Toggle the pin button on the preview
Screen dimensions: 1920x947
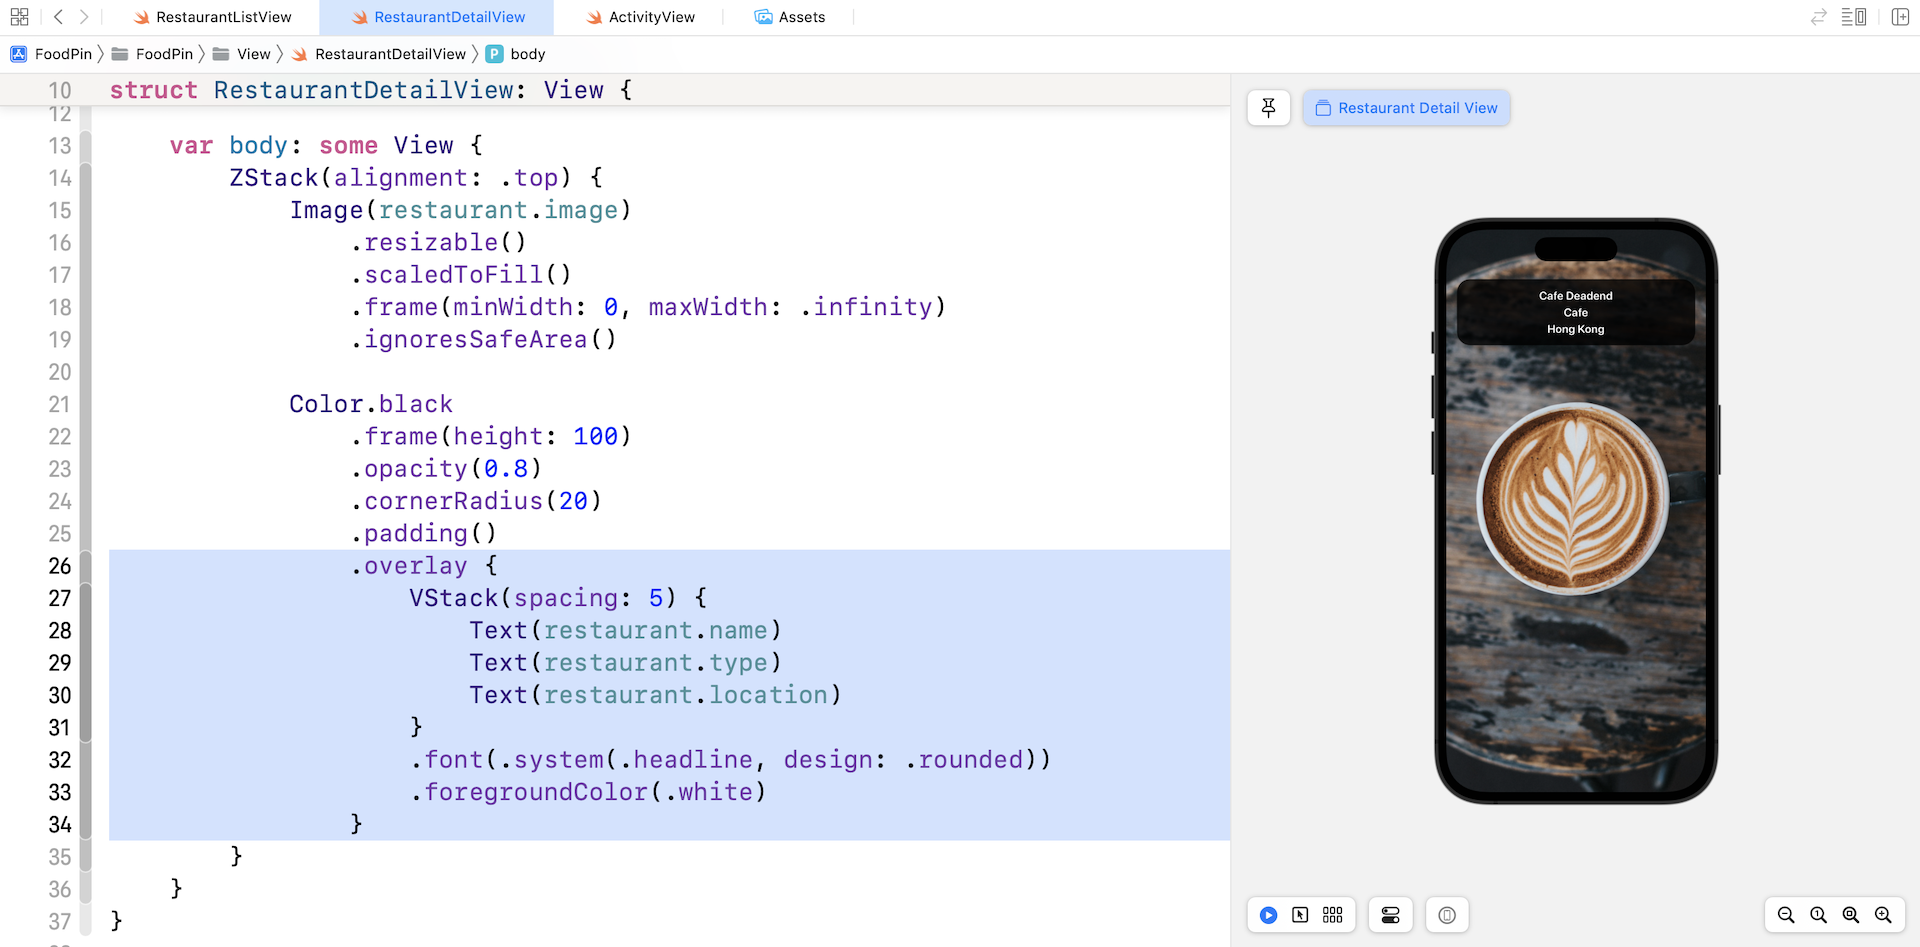(x=1268, y=107)
